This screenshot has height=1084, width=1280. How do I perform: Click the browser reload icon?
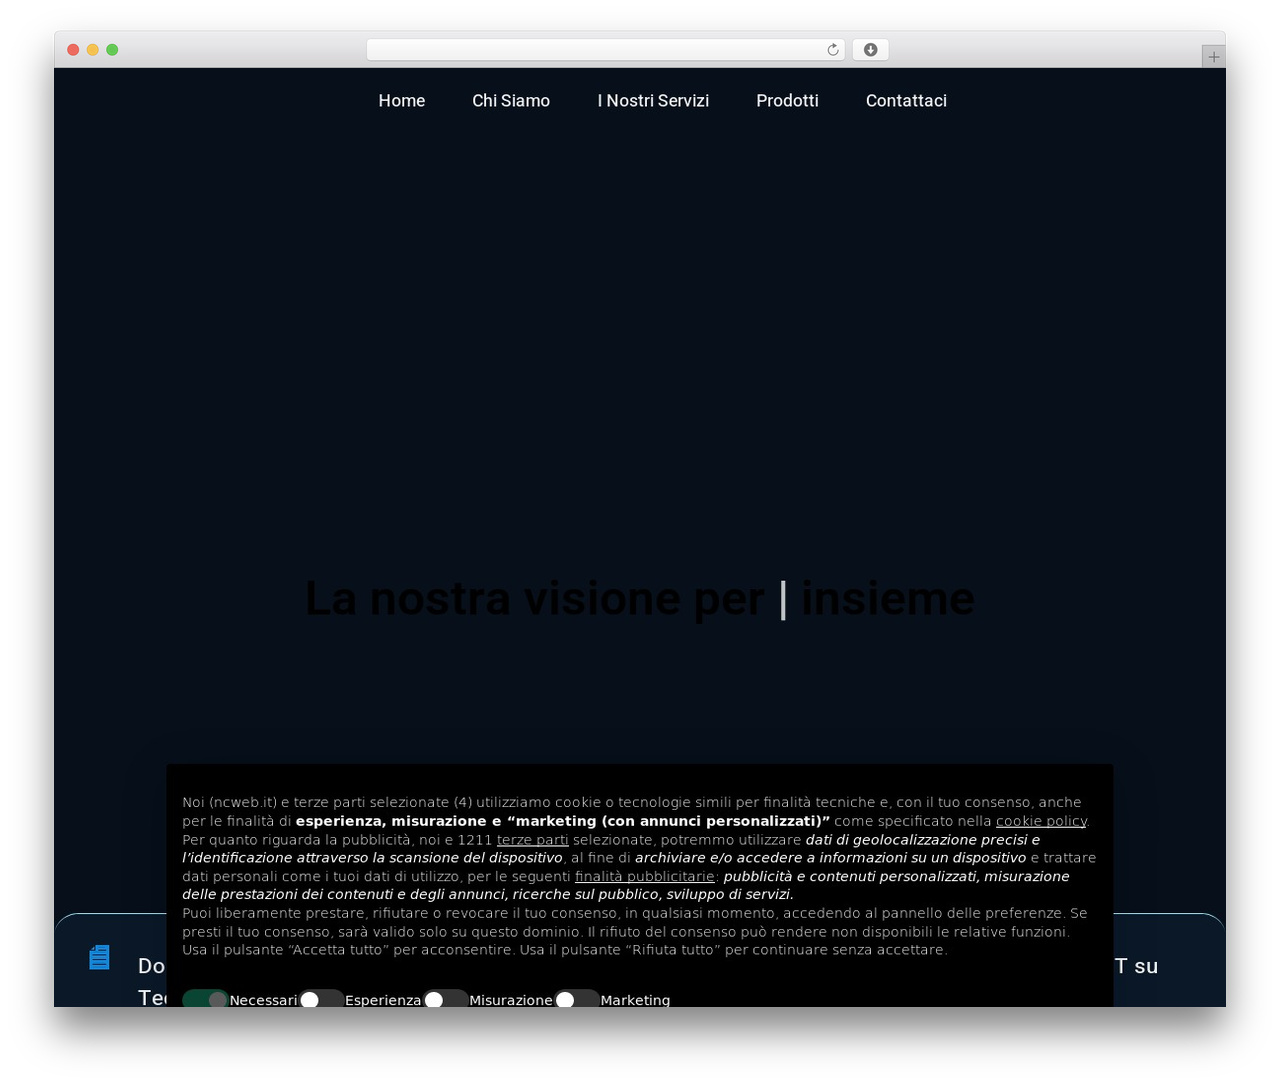tap(833, 50)
